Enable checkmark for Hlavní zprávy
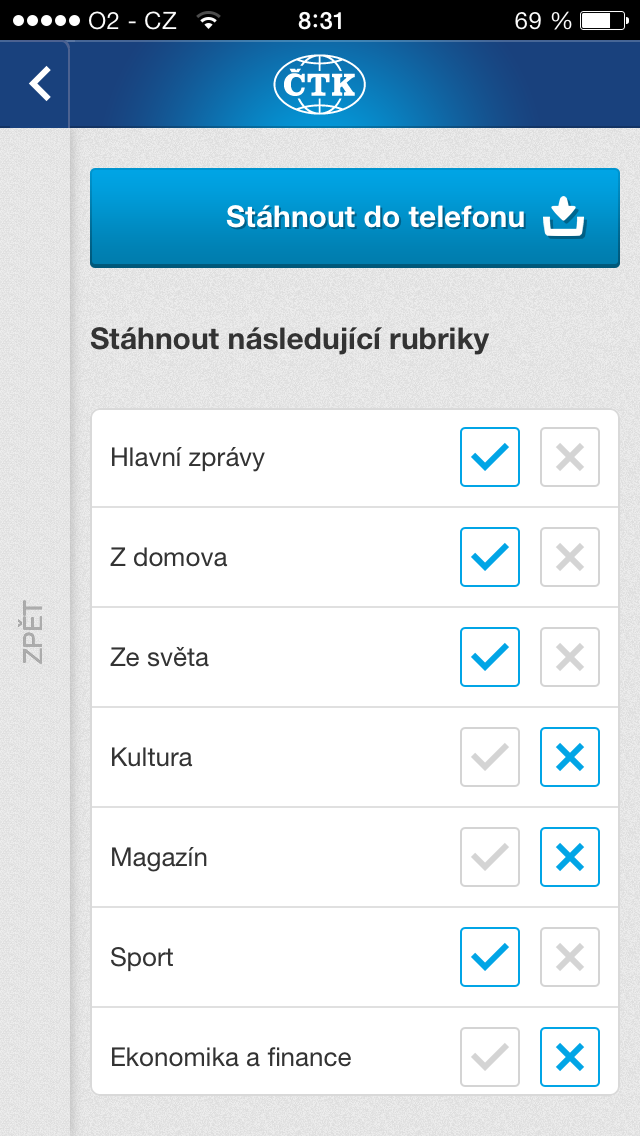This screenshot has width=640, height=1136. (x=490, y=457)
